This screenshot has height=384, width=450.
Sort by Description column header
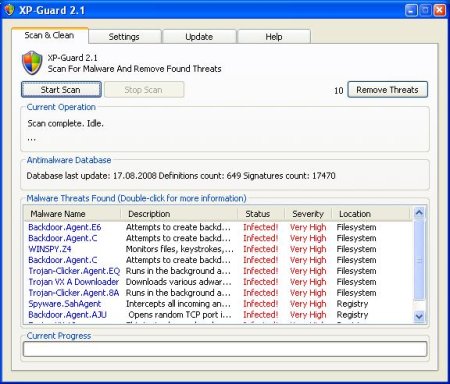[x=179, y=214]
